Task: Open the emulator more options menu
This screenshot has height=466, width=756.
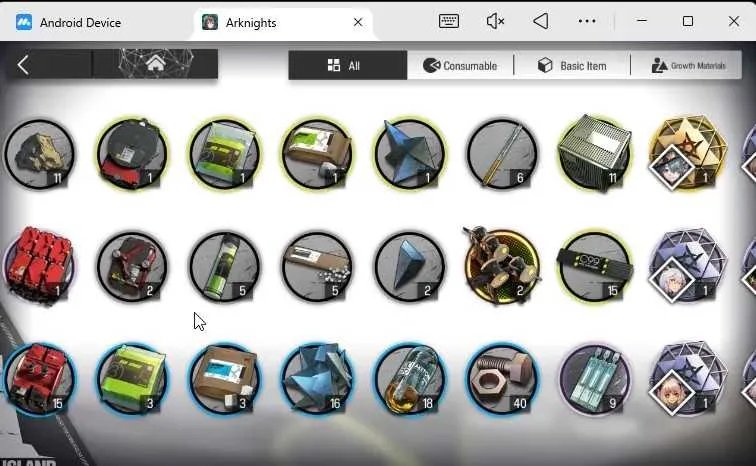Action: pos(587,21)
